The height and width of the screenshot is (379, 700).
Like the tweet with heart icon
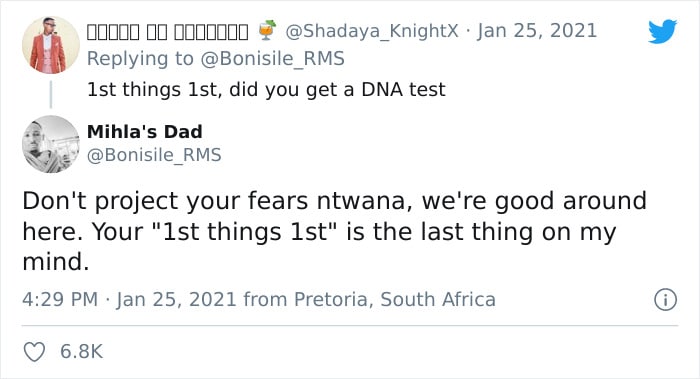(34, 352)
